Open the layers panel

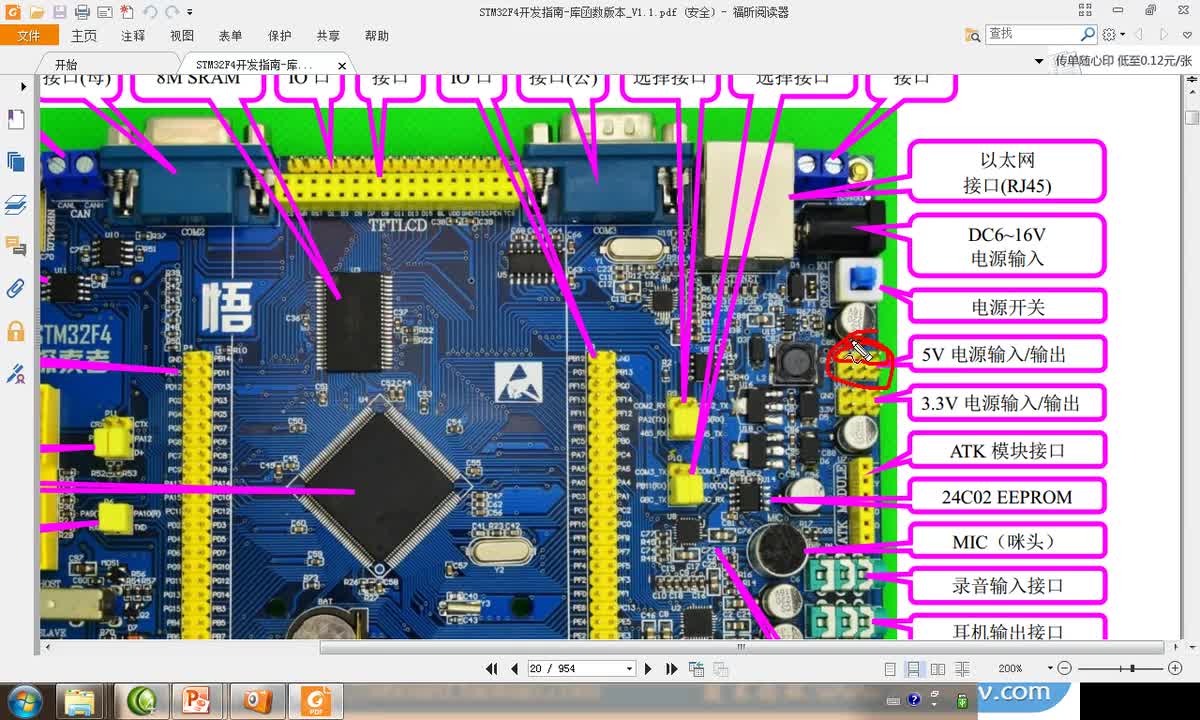click(x=15, y=205)
